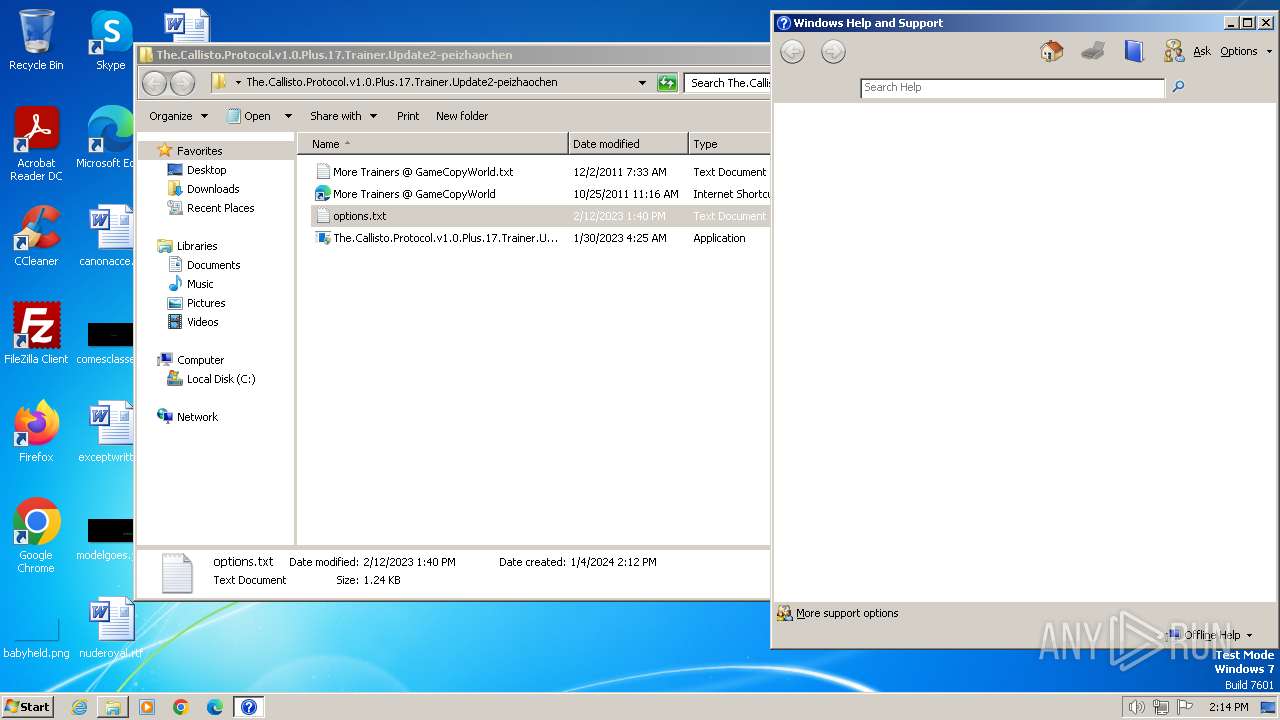The image size is (1280, 720).
Task: Select Recent Places in navigation pane
Action: (x=220, y=208)
